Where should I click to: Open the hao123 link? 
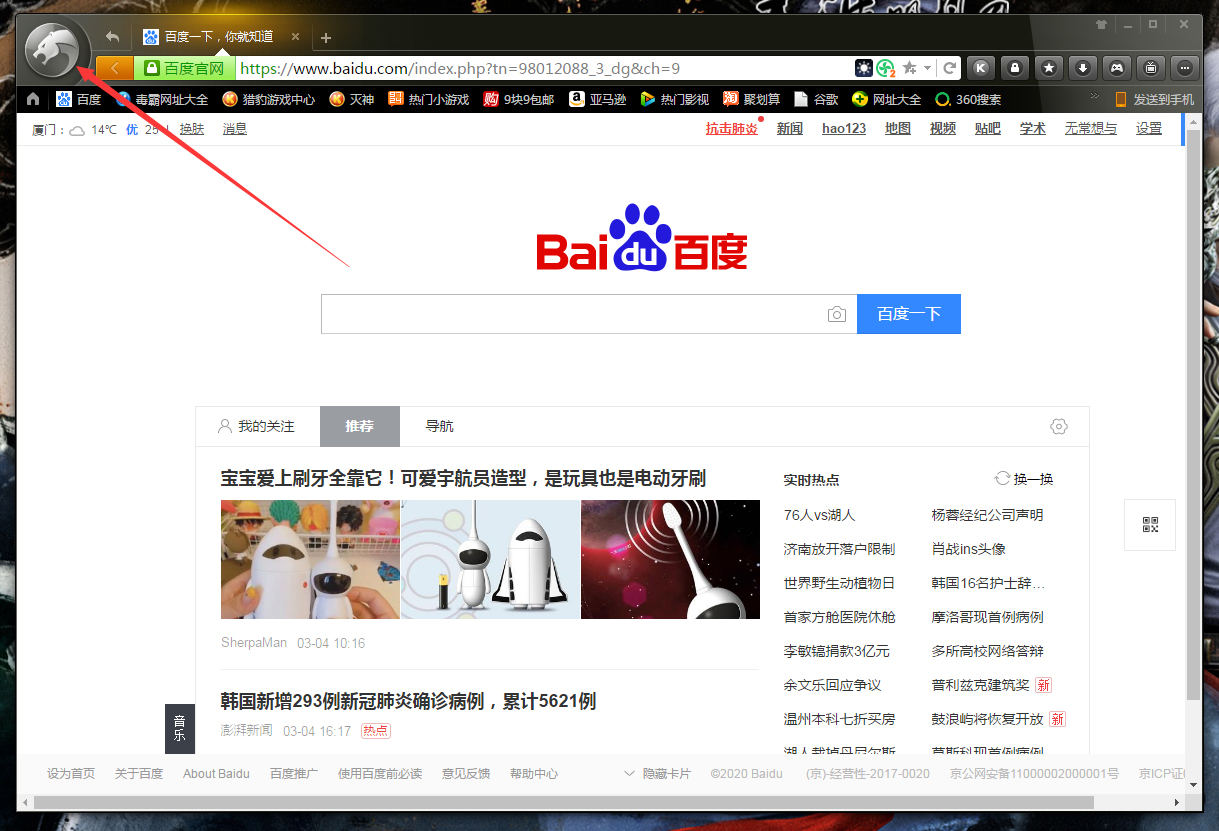click(x=843, y=128)
